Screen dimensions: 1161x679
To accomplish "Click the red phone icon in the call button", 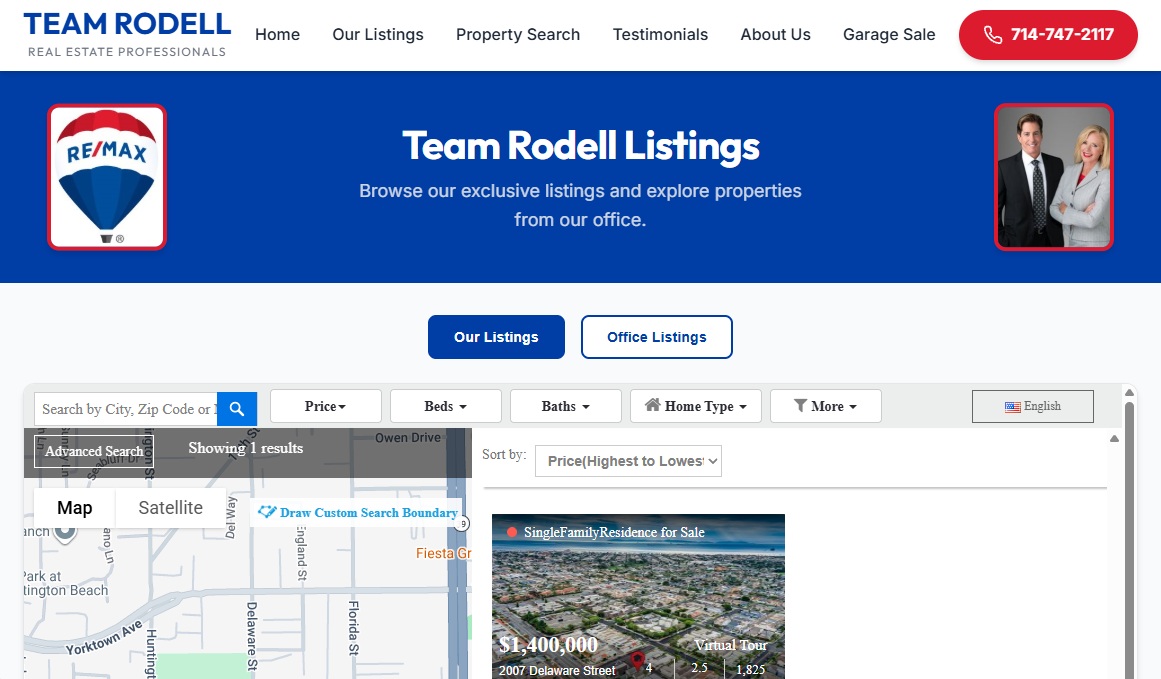I will tap(992, 34).
